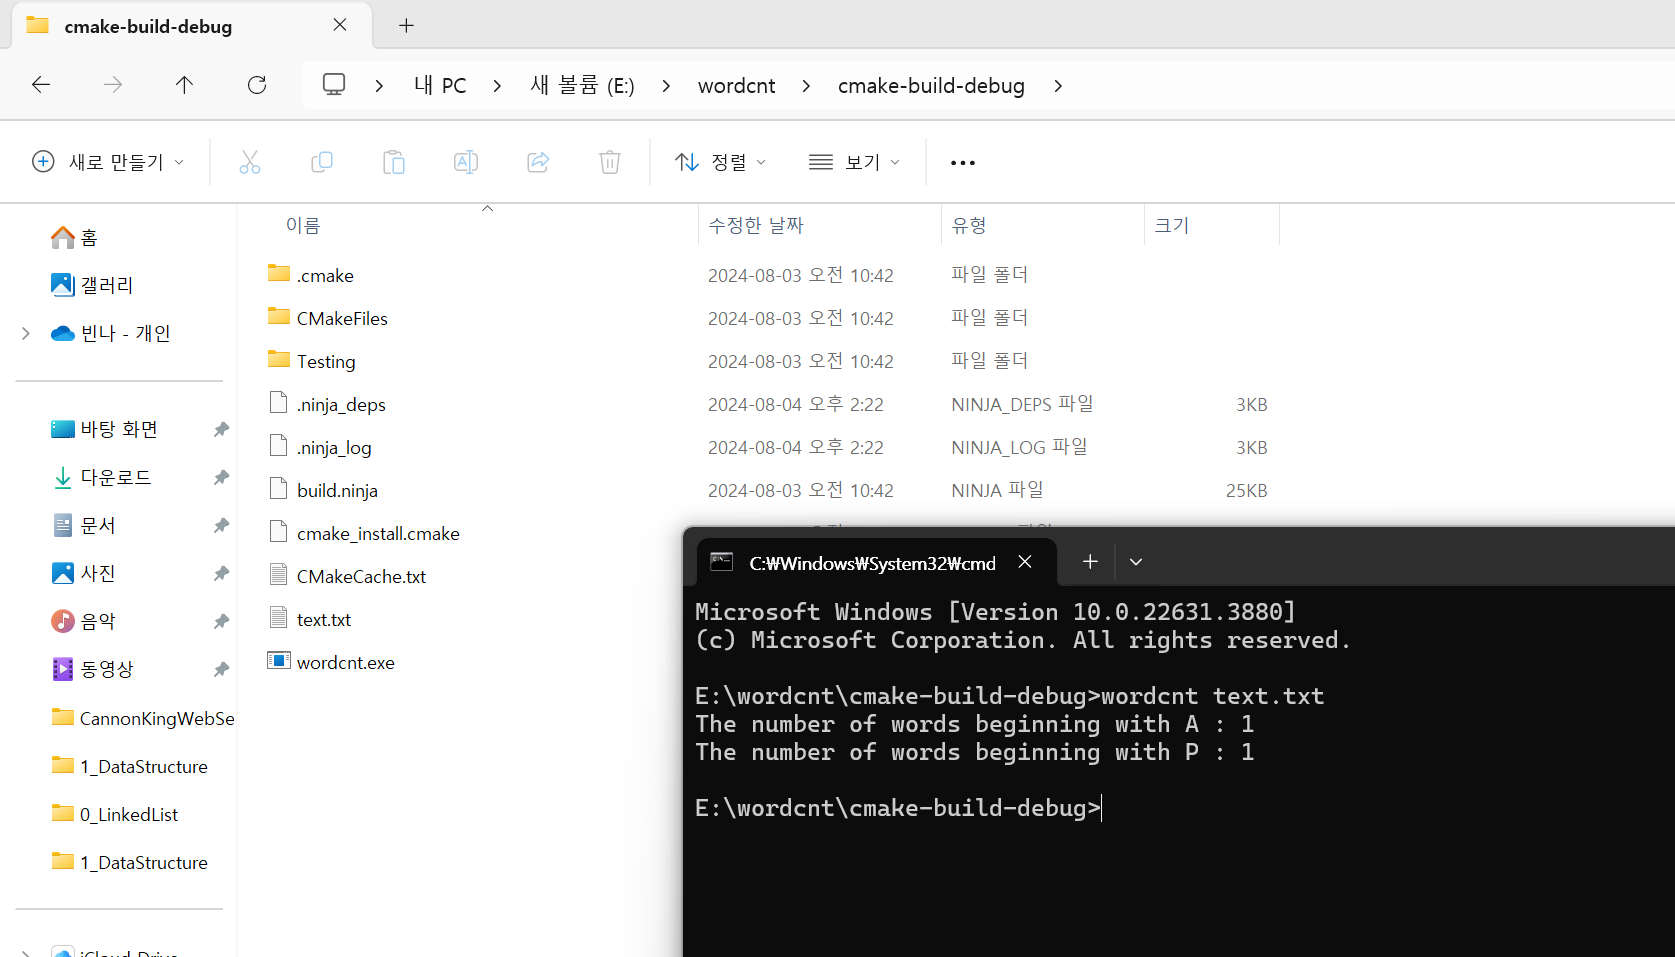Click the forward navigation arrow
This screenshot has width=1675, height=957.
tap(113, 85)
